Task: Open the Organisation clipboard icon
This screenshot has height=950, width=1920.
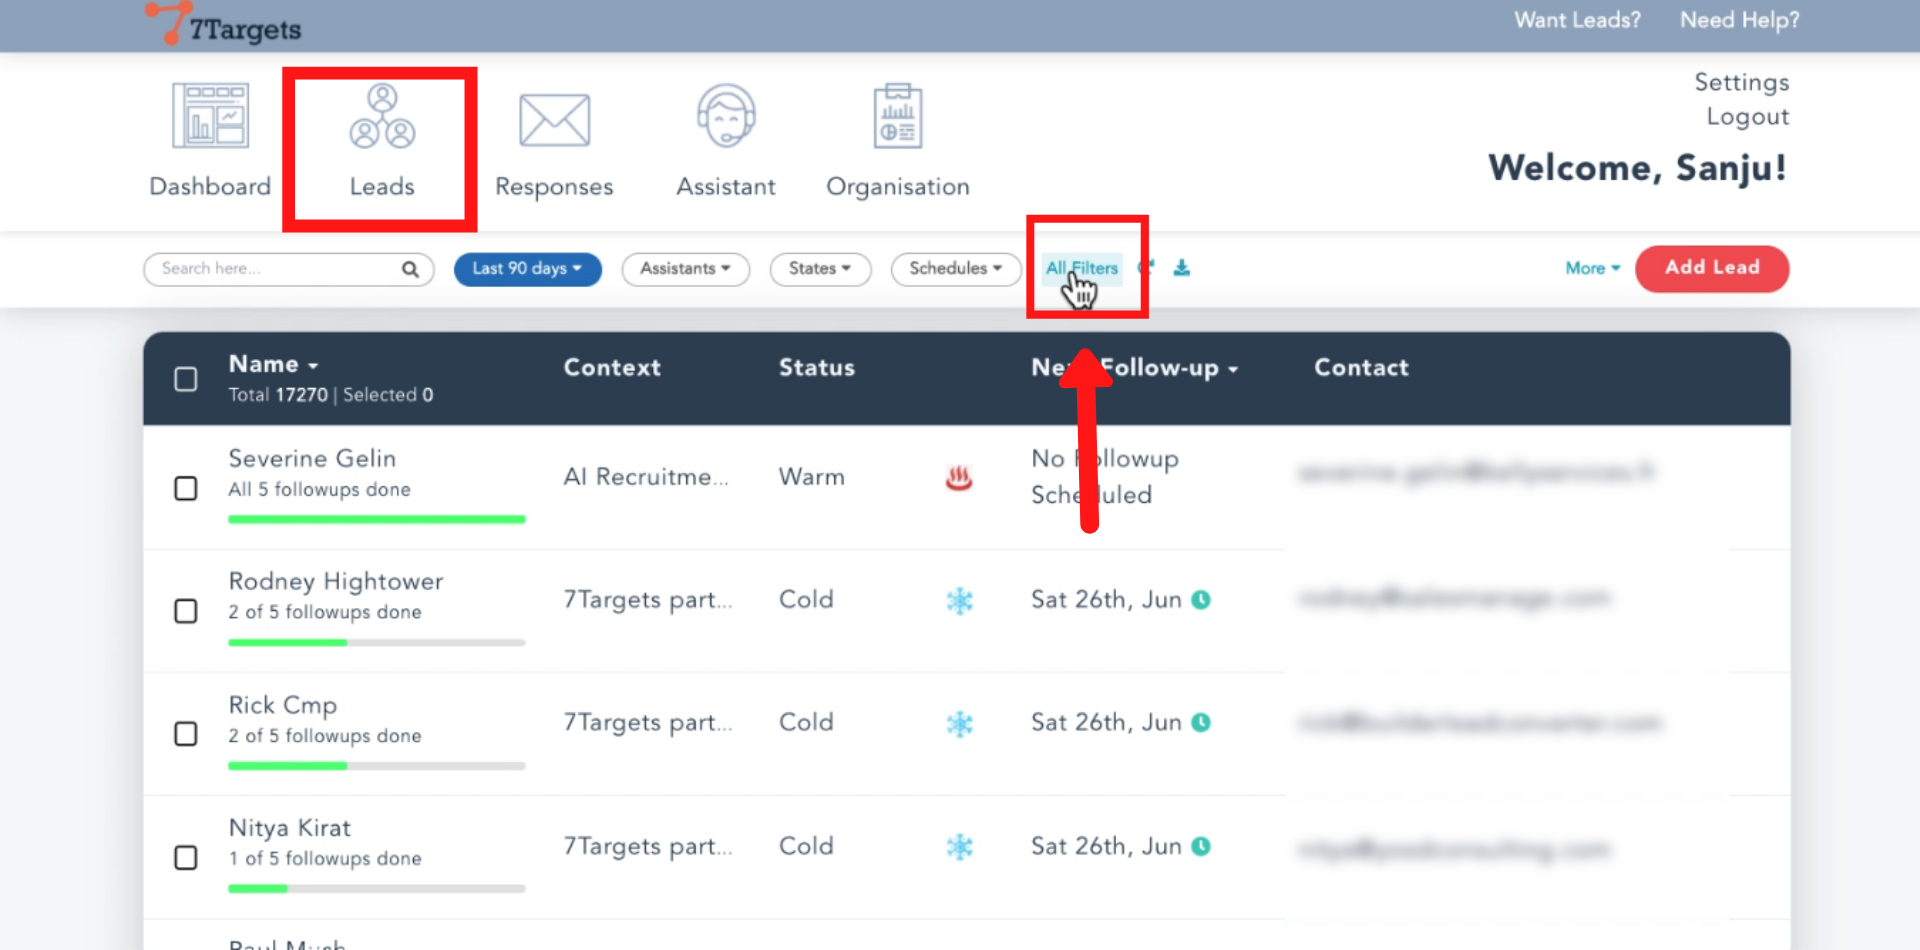Action: [897, 117]
